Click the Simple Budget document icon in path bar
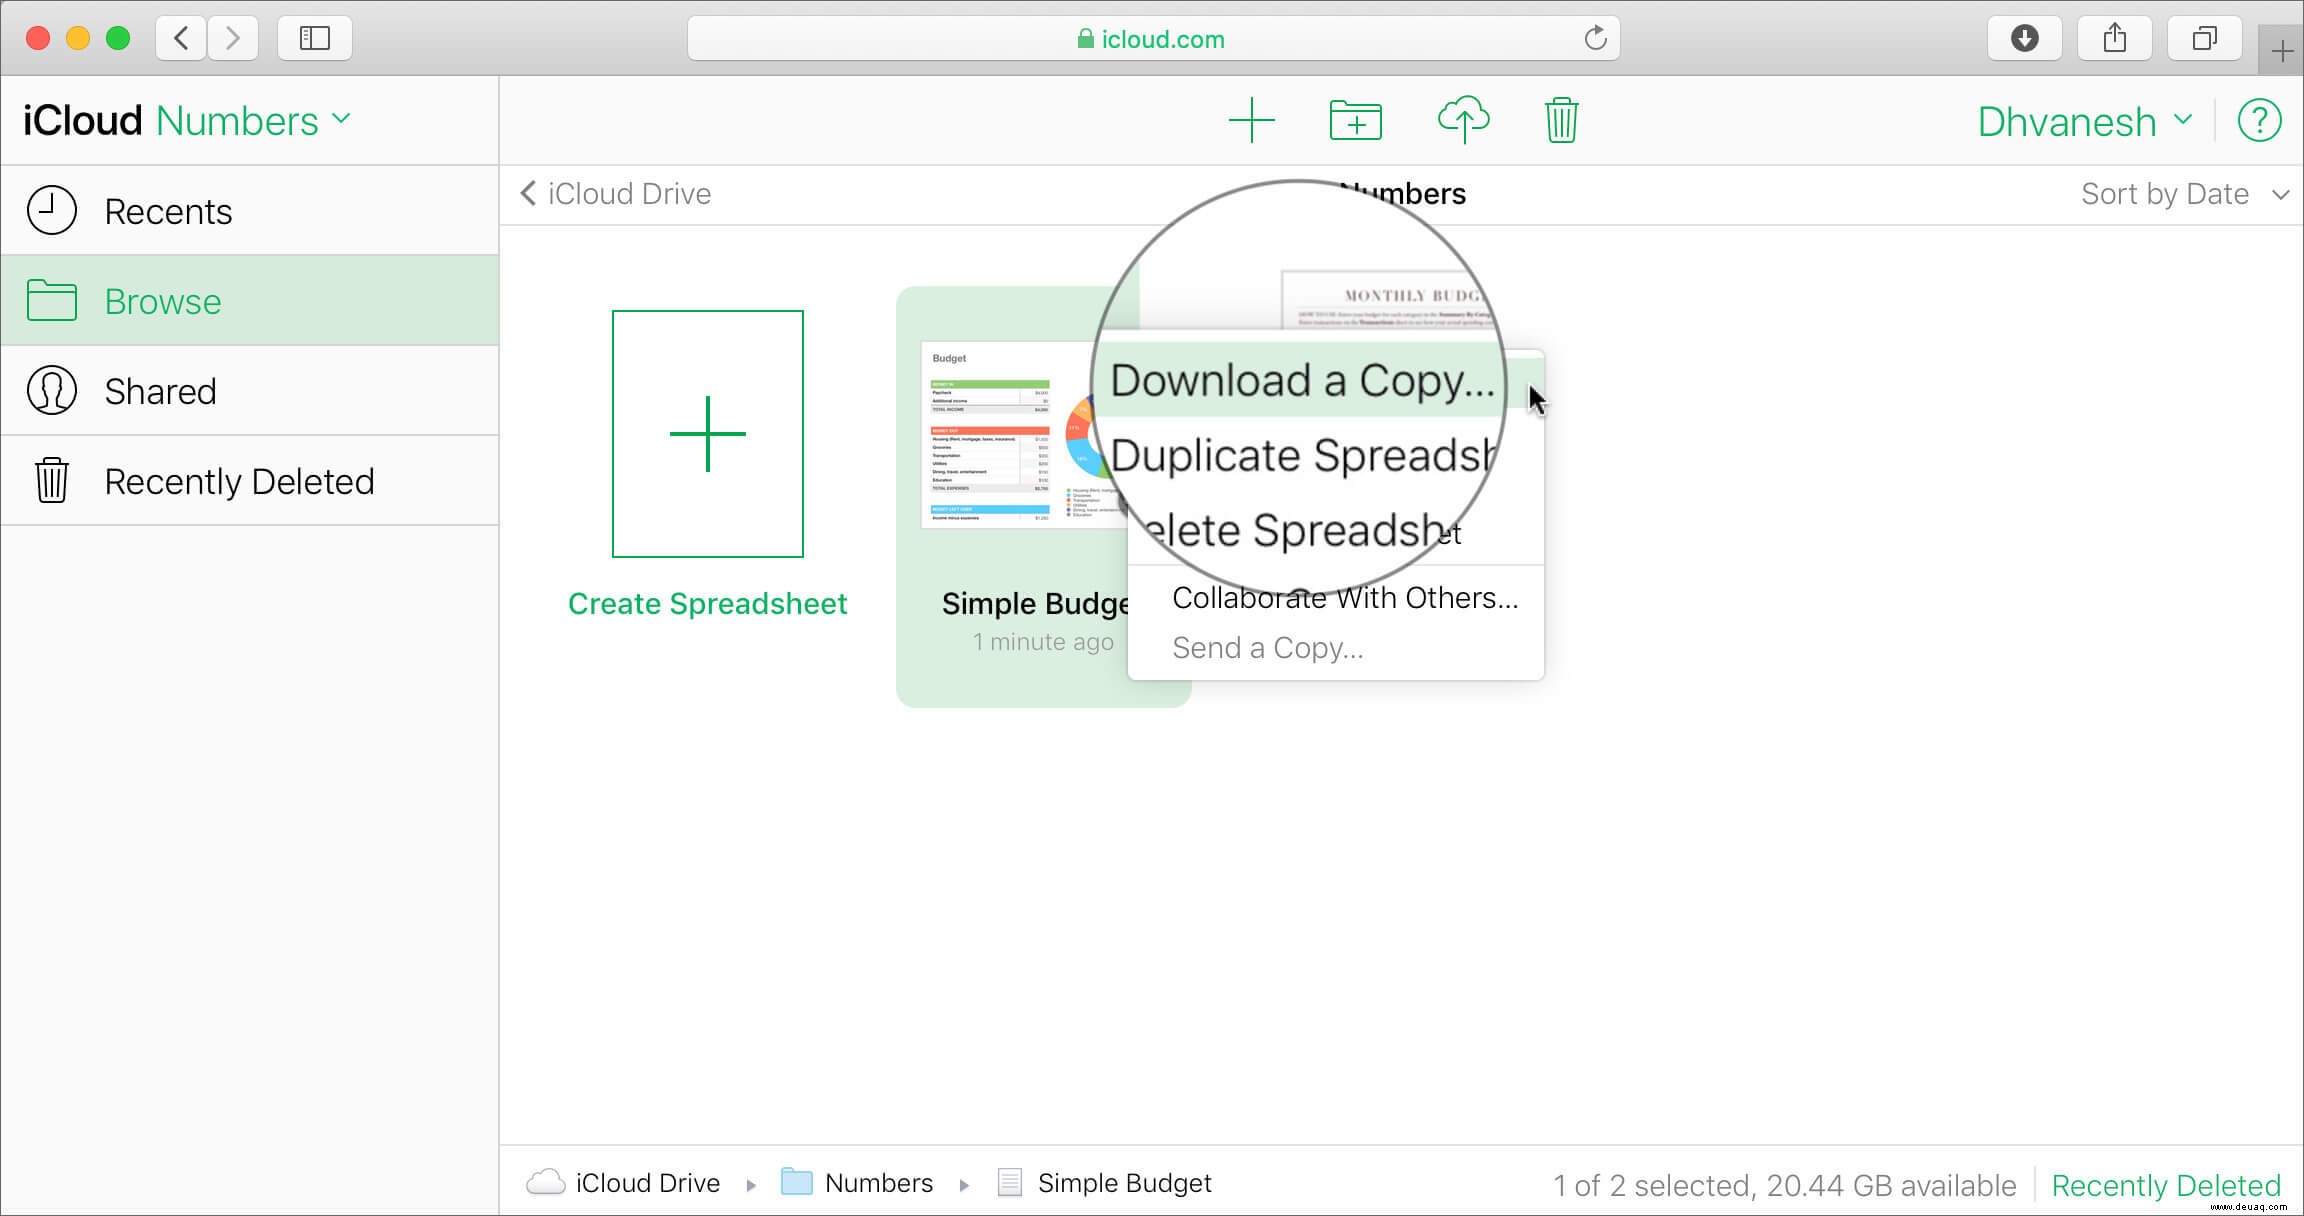The image size is (2304, 1216). tap(1010, 1182)
